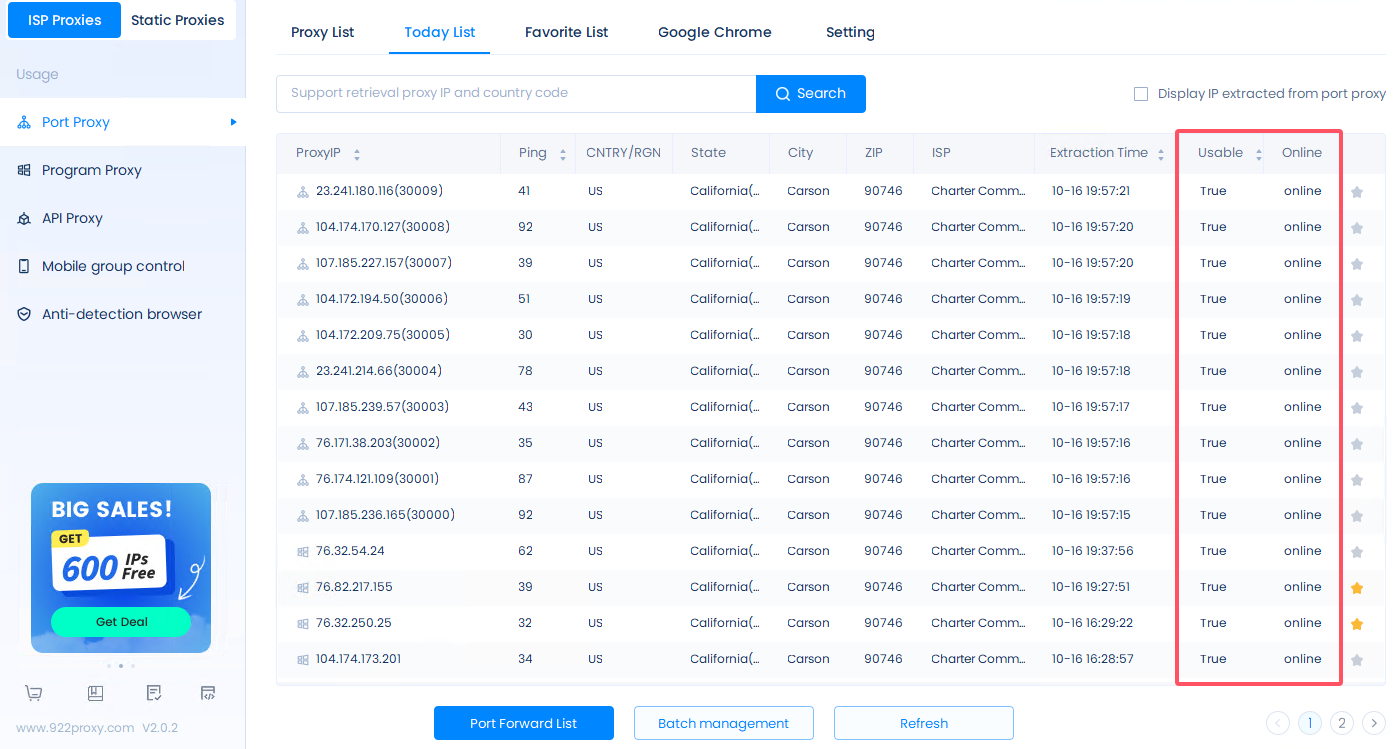Open the shopping cart icon at sidebar bottom
This screenshot has height=749, width=1397.
point(34,693)
